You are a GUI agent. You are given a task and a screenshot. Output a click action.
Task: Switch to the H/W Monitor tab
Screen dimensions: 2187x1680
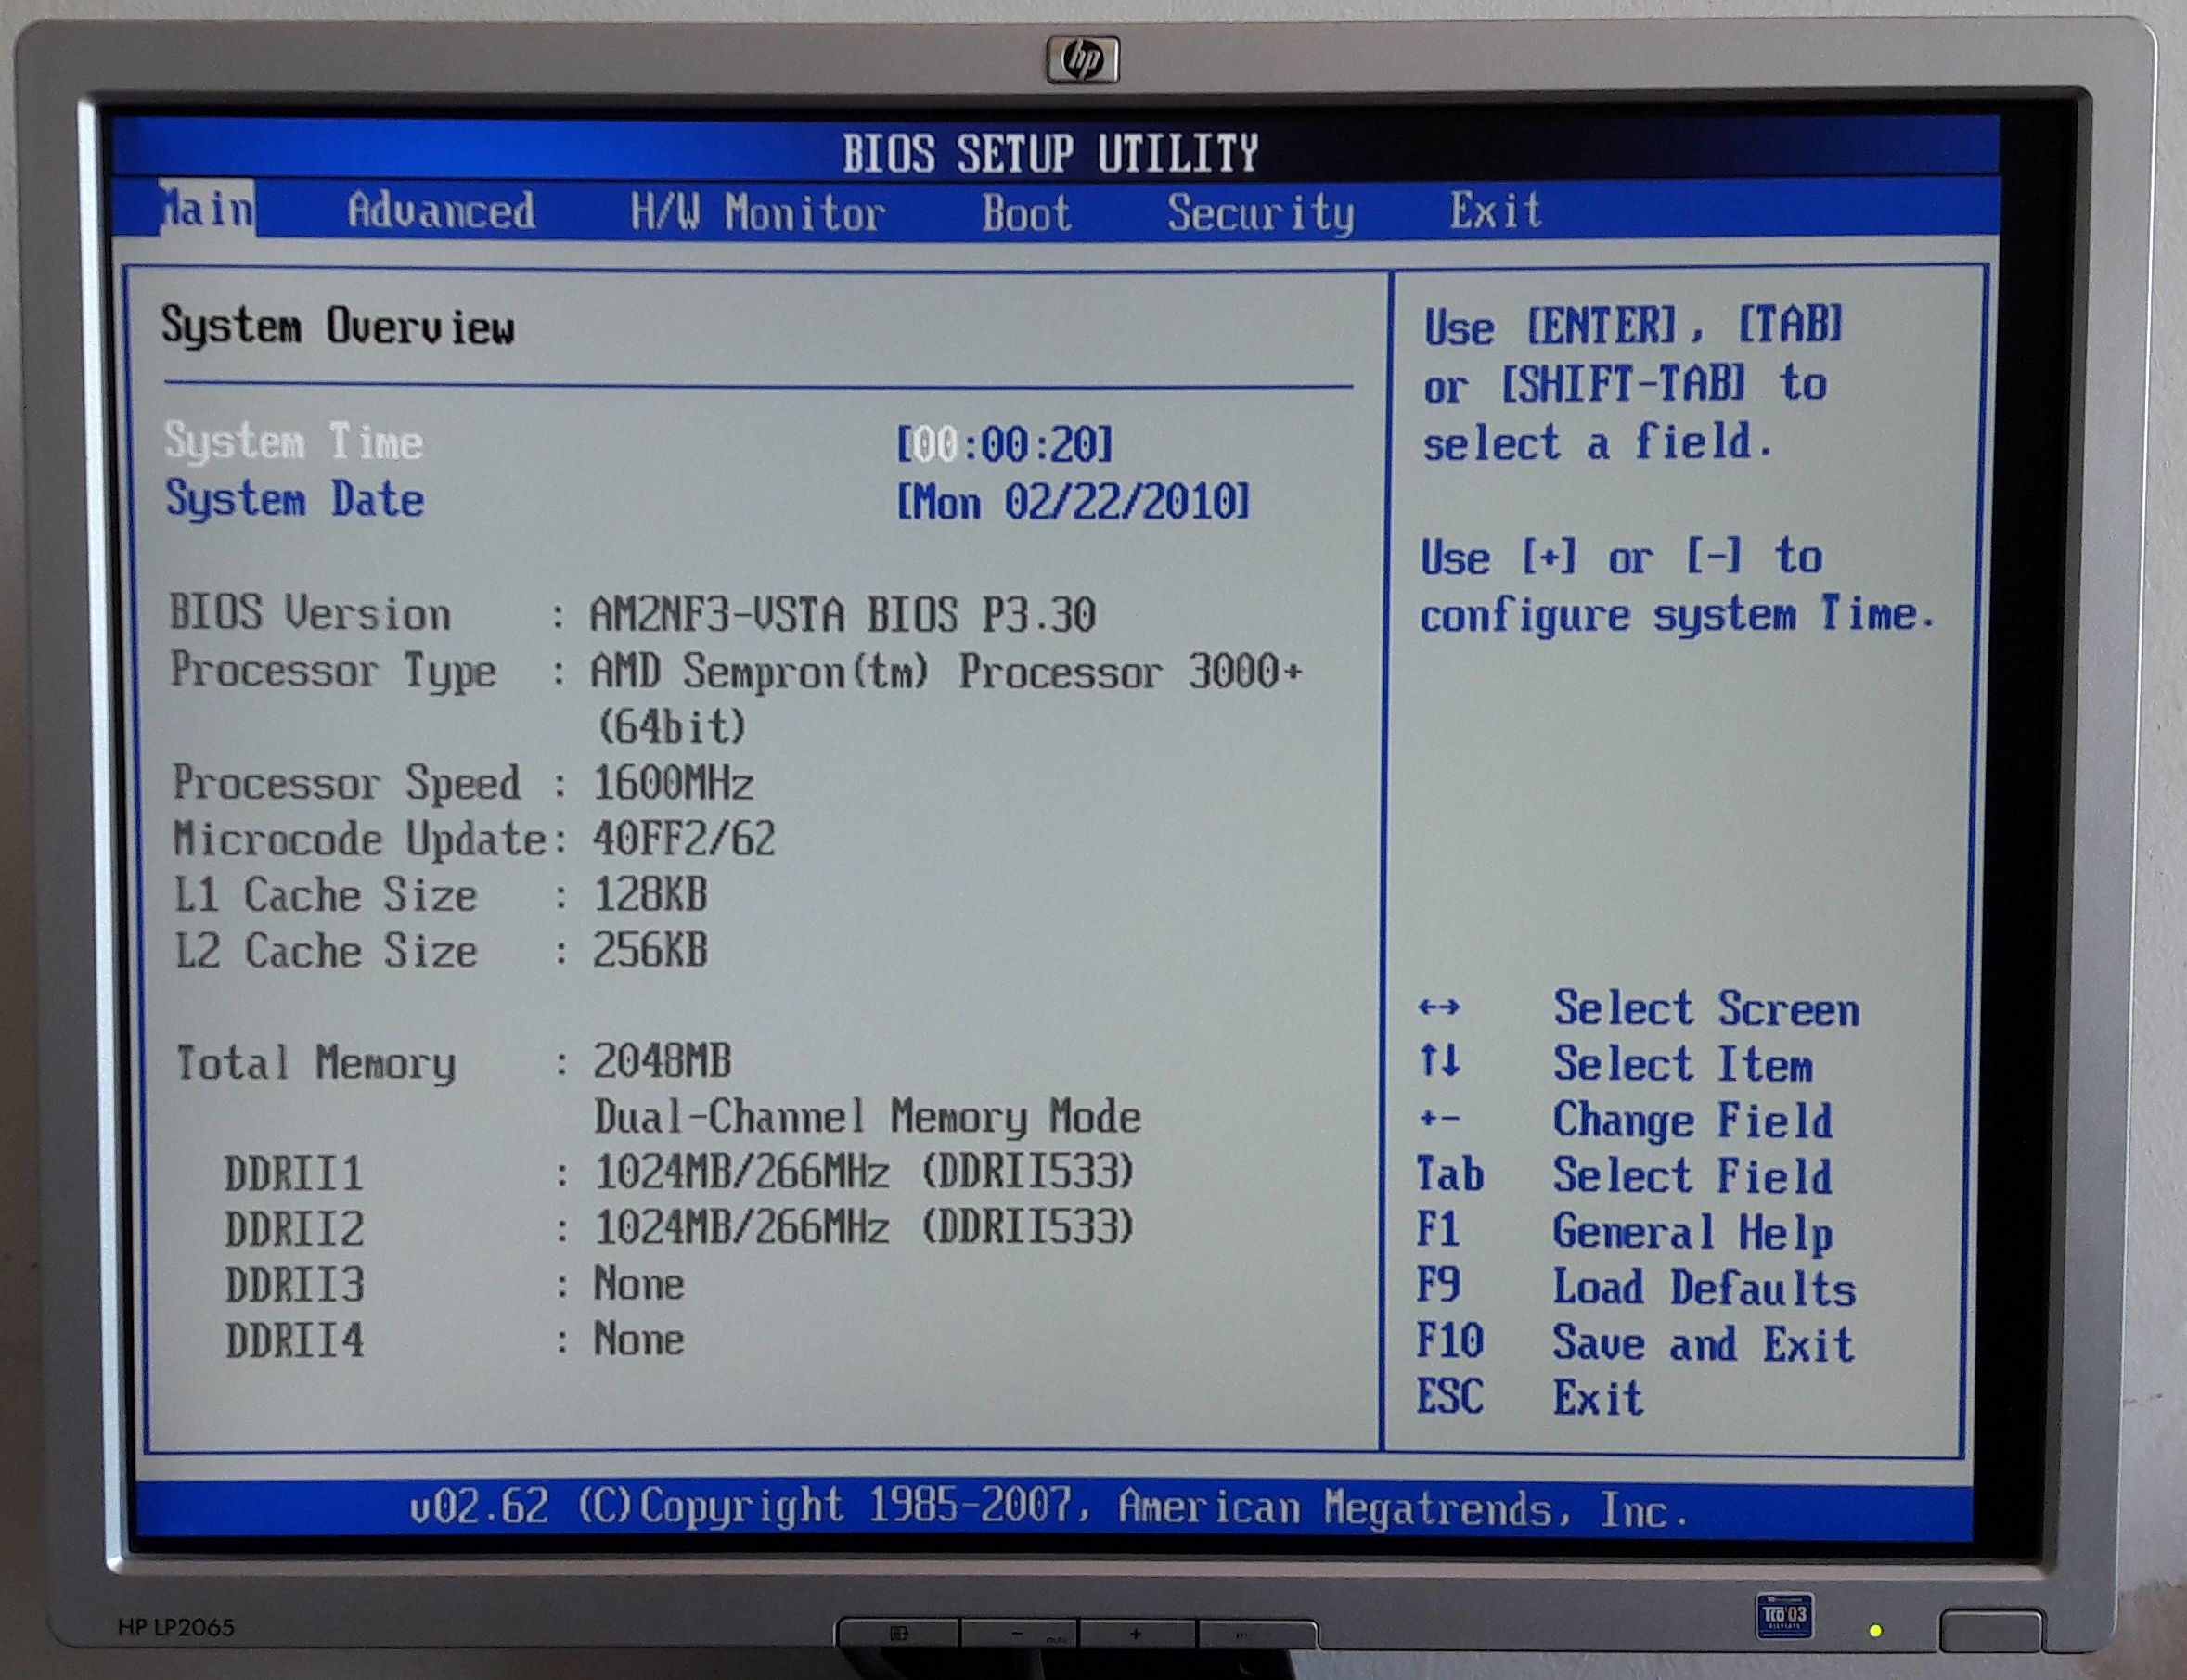[757, 213]
